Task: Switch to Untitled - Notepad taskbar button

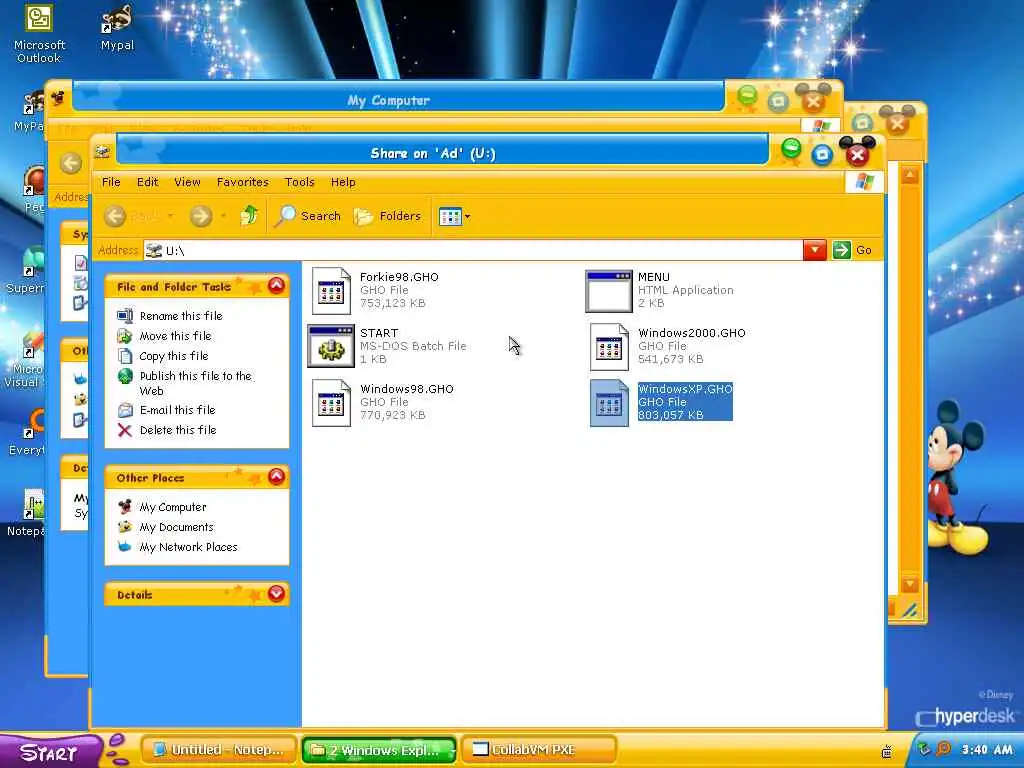Action: (x=218, y=750)
